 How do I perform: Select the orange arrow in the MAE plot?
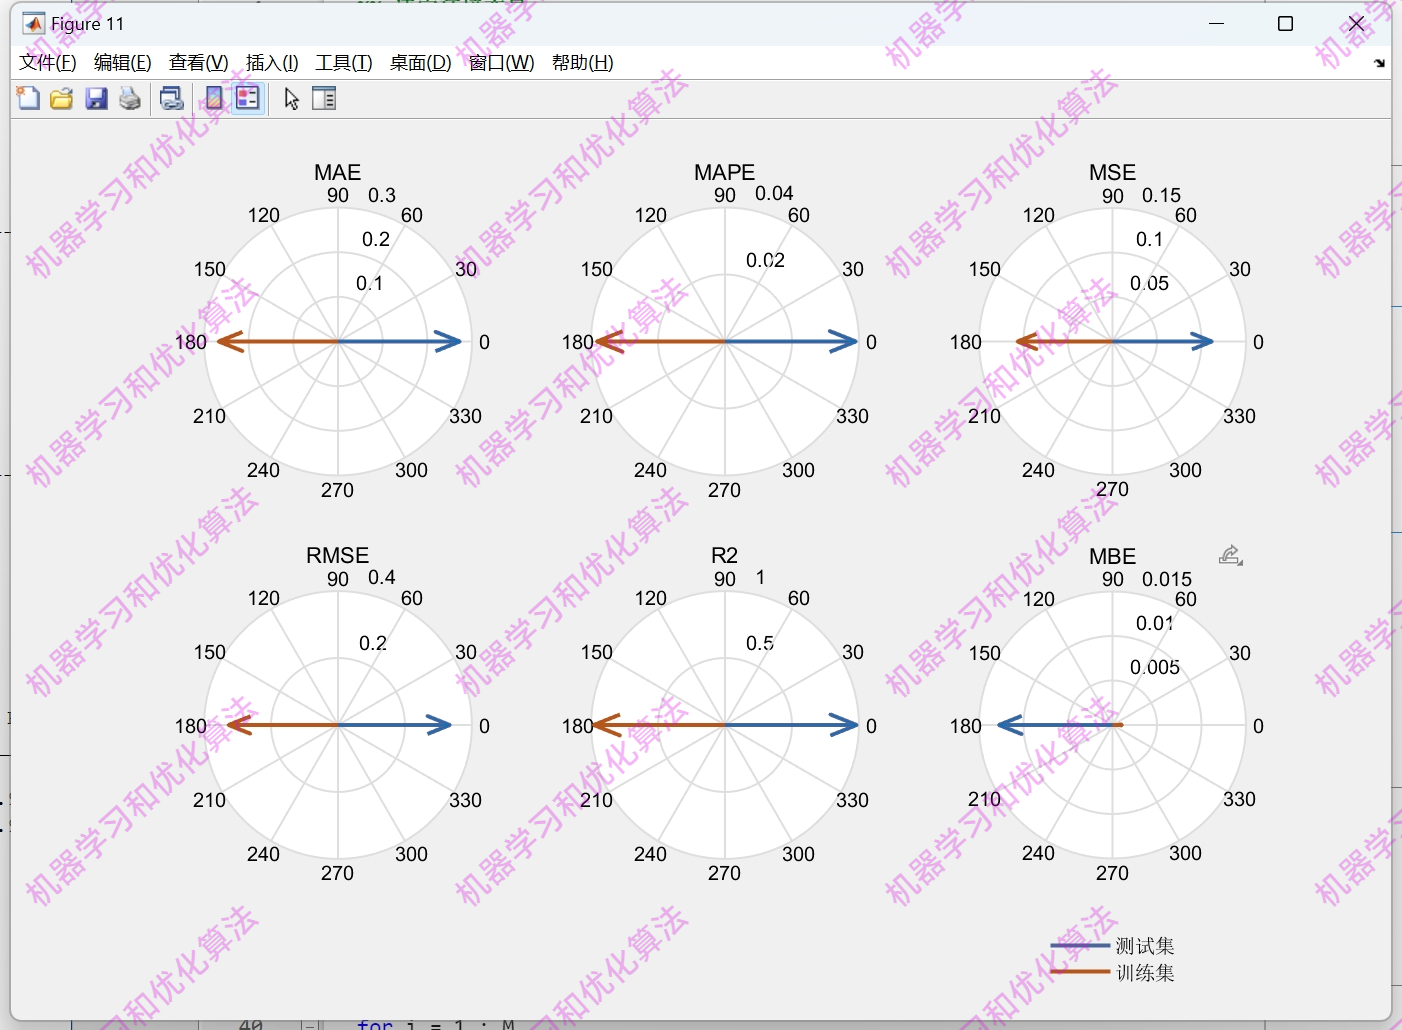pos(278,342)
